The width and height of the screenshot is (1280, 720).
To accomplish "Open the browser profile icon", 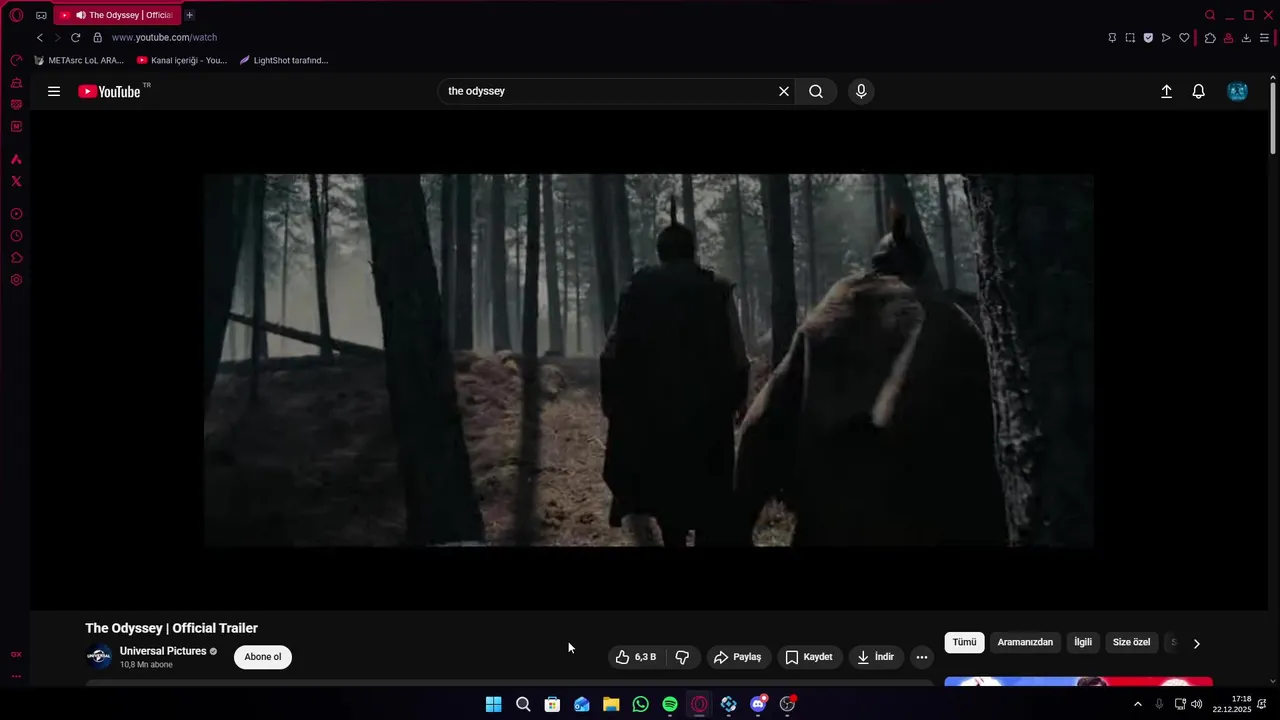I will 1228,37.
